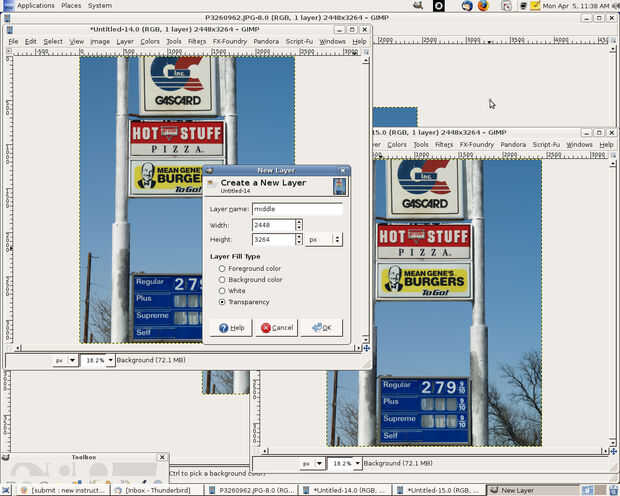
Task: Open View menu in Untitled-14 window
Action: 76,41
